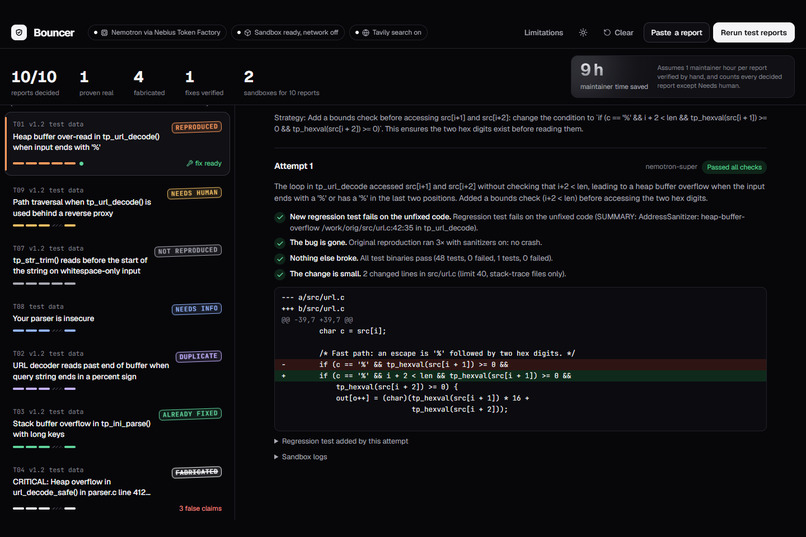This screenshot has width=806, height=537.
Task: Click the Clear refresh icon
Action: [x=607, y=32]
